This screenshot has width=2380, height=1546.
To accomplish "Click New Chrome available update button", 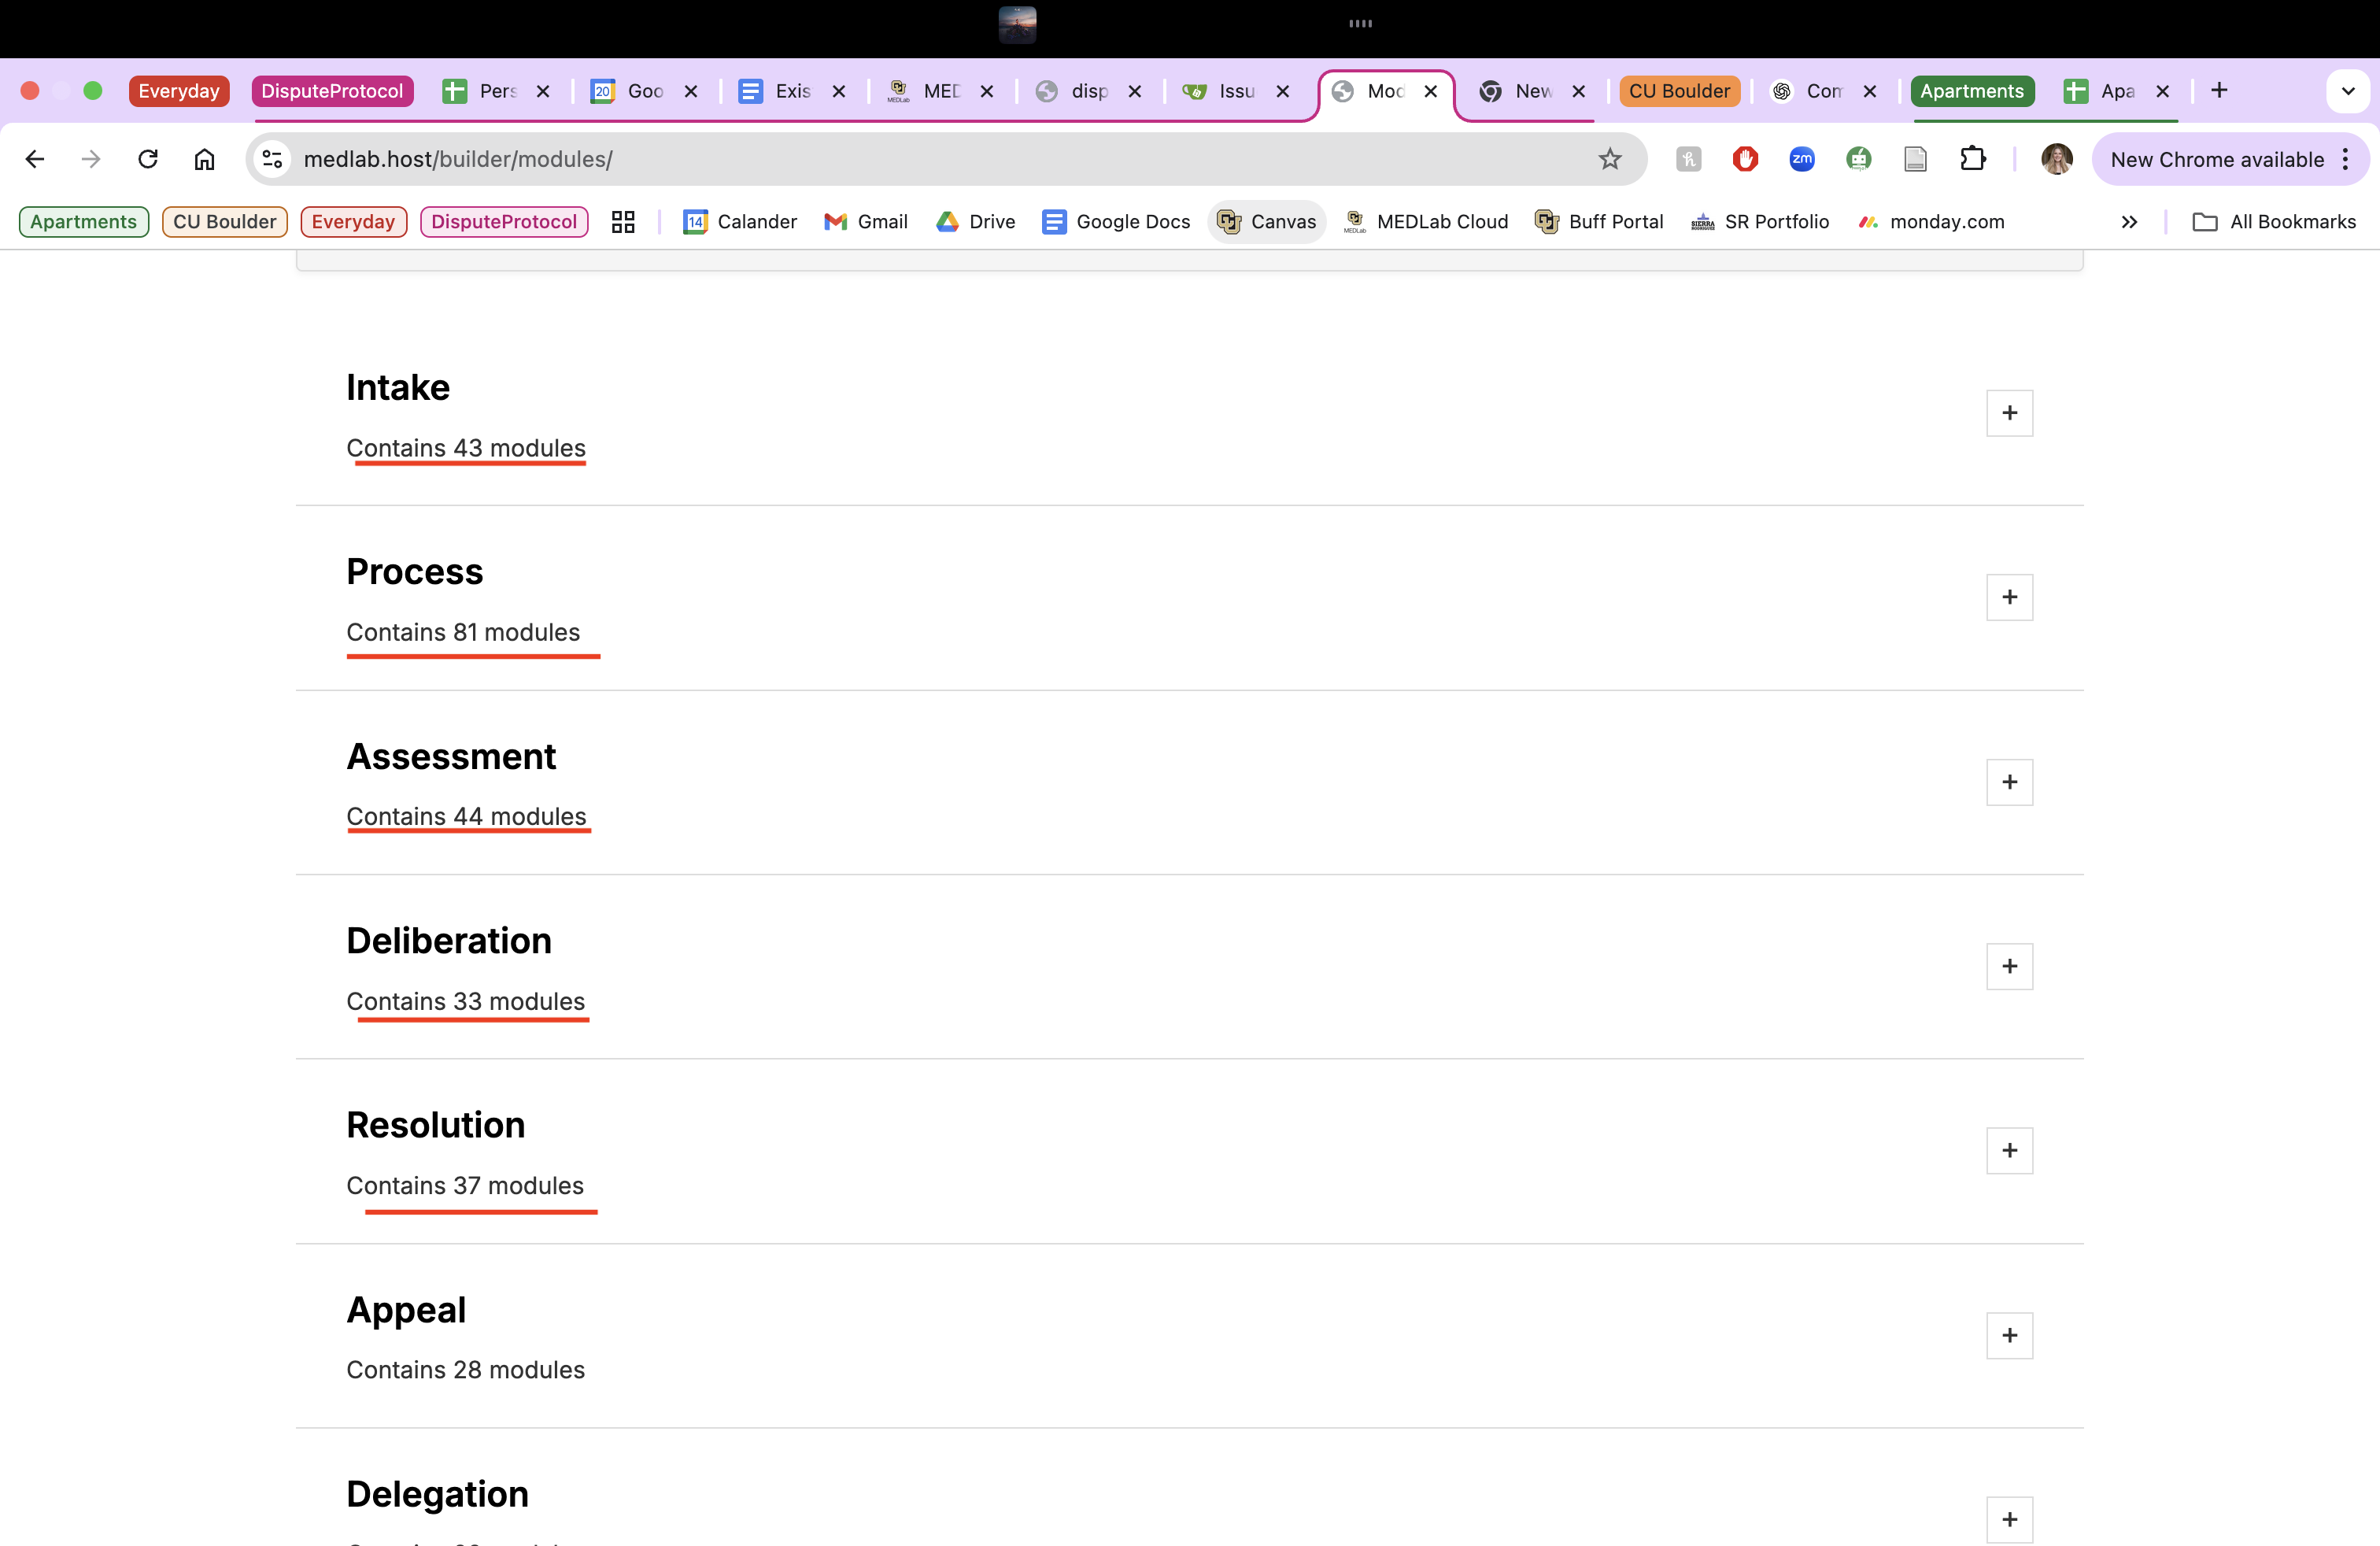I will (x=2216, y=159).
